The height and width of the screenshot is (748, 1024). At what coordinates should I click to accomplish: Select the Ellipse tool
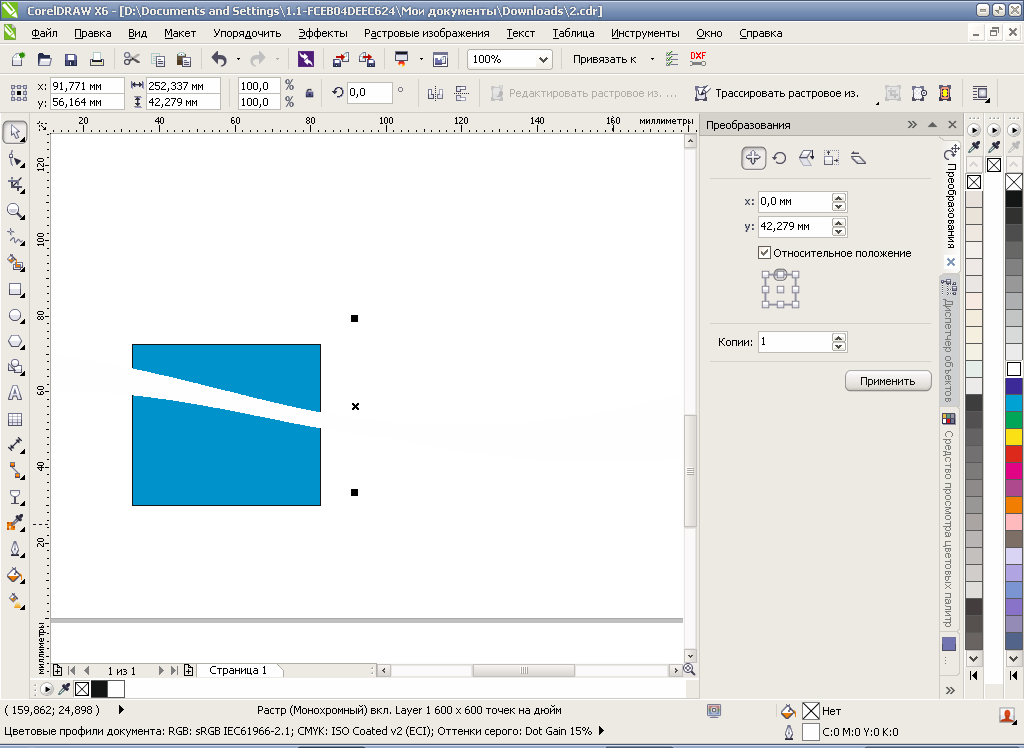[x=15, y=316]
